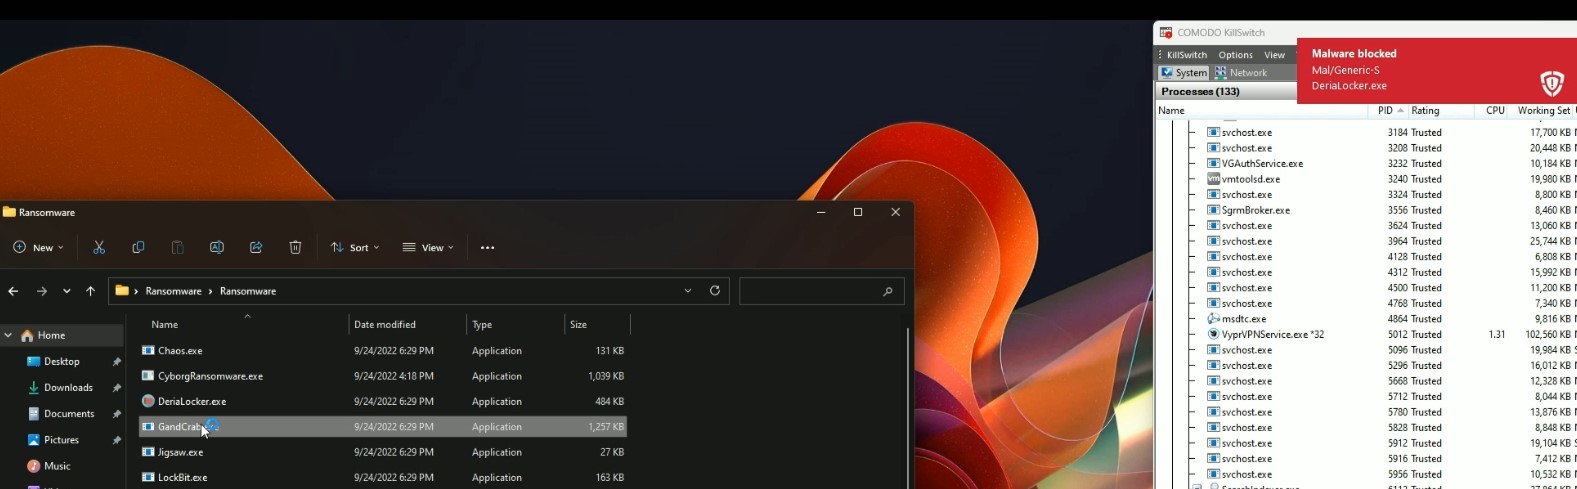Open the View menu in COMODO KillSwitch
The image size is (1577, 489).
(x=1274, y=55)
